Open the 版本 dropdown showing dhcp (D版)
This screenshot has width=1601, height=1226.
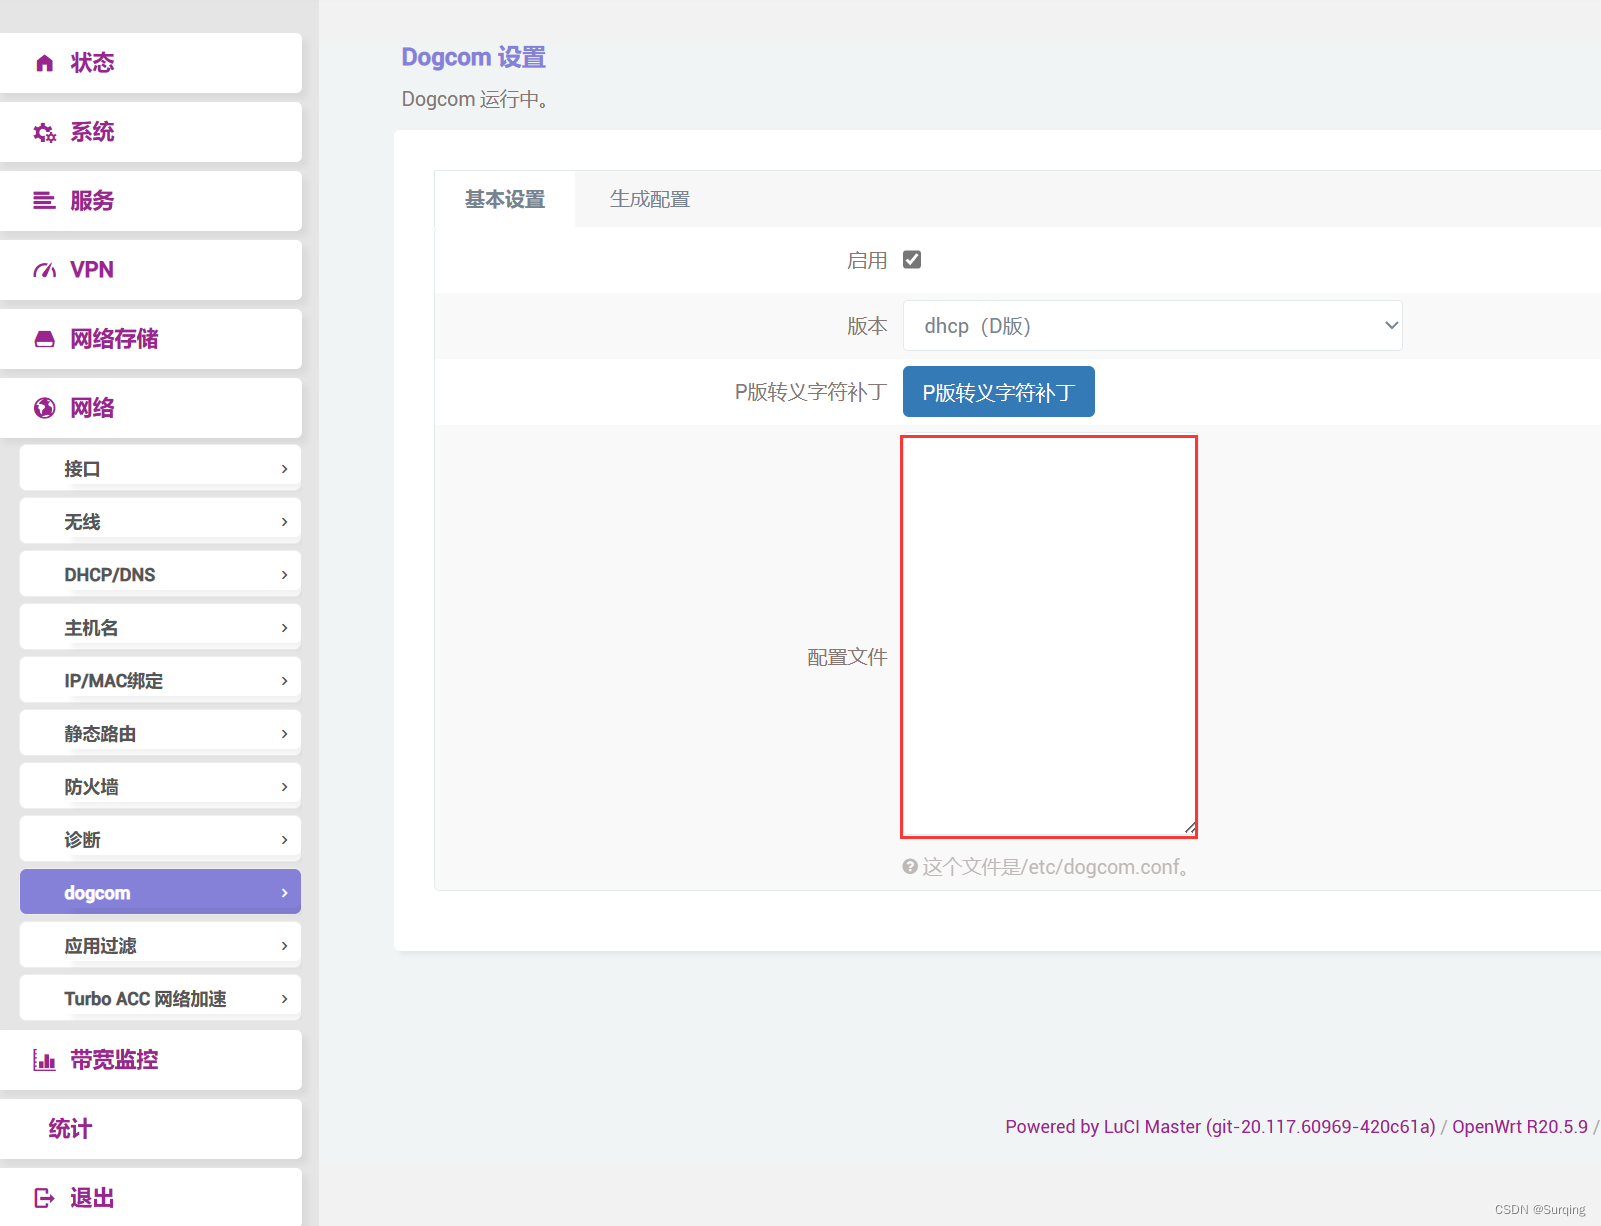point(1152,325)
